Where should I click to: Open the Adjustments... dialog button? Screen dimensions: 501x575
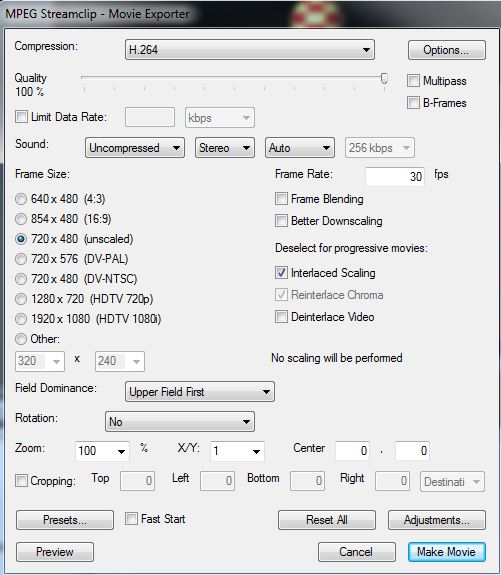pyautogui.click(x=437, y=520)
